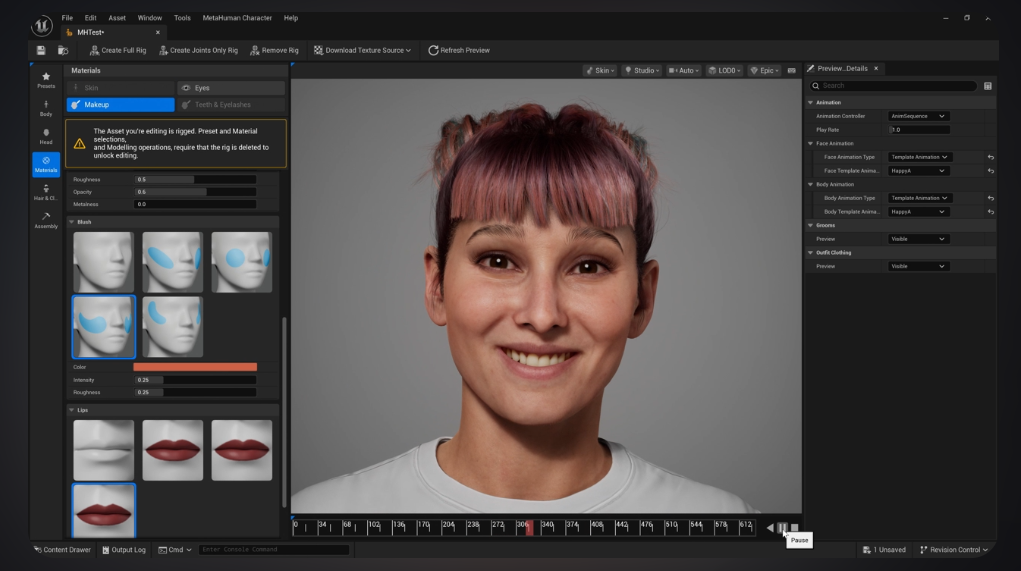Viewport: 1021px width, 571px height.
Task: Click the Search field in Preview Details
Action: [893, 86]
